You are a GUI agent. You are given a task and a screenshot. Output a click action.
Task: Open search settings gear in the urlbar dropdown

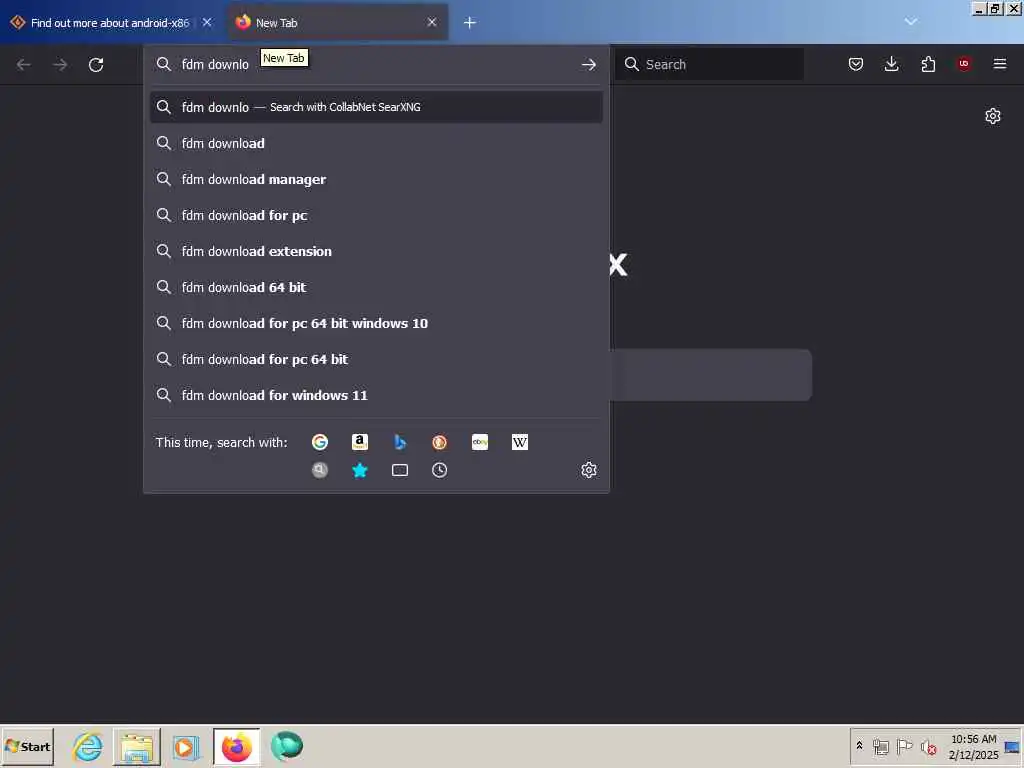point(588,470)
